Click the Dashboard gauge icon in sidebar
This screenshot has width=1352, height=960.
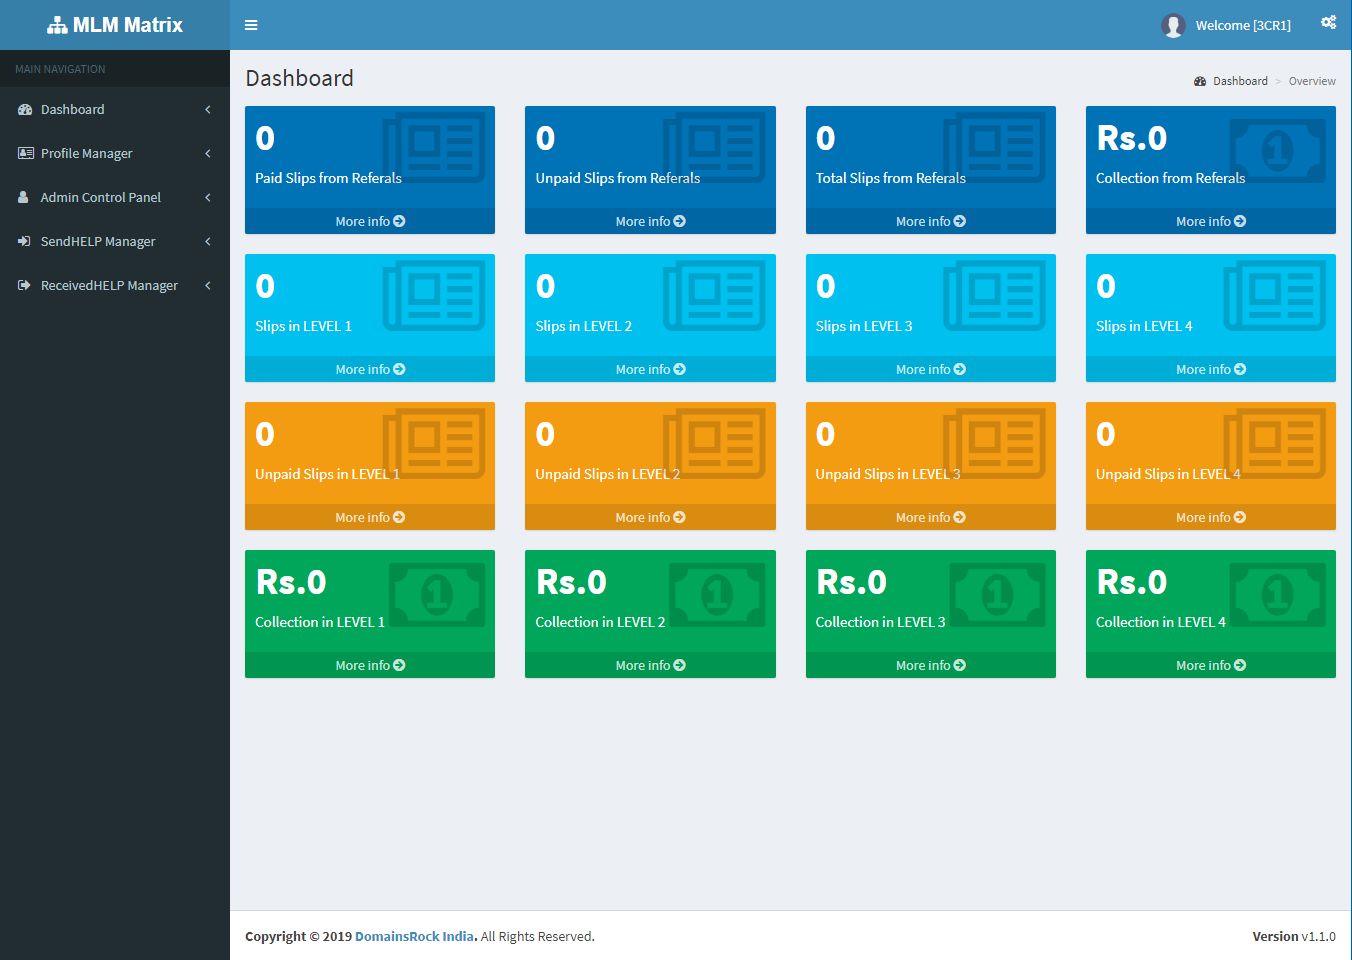[25, 110]
